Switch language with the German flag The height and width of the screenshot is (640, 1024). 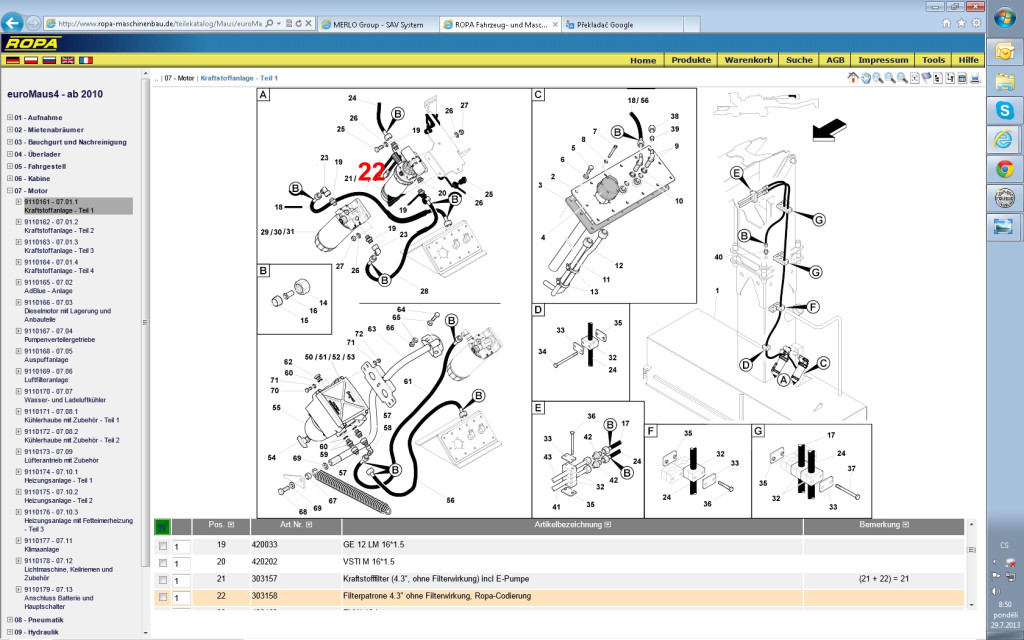[x=12, y=60]
